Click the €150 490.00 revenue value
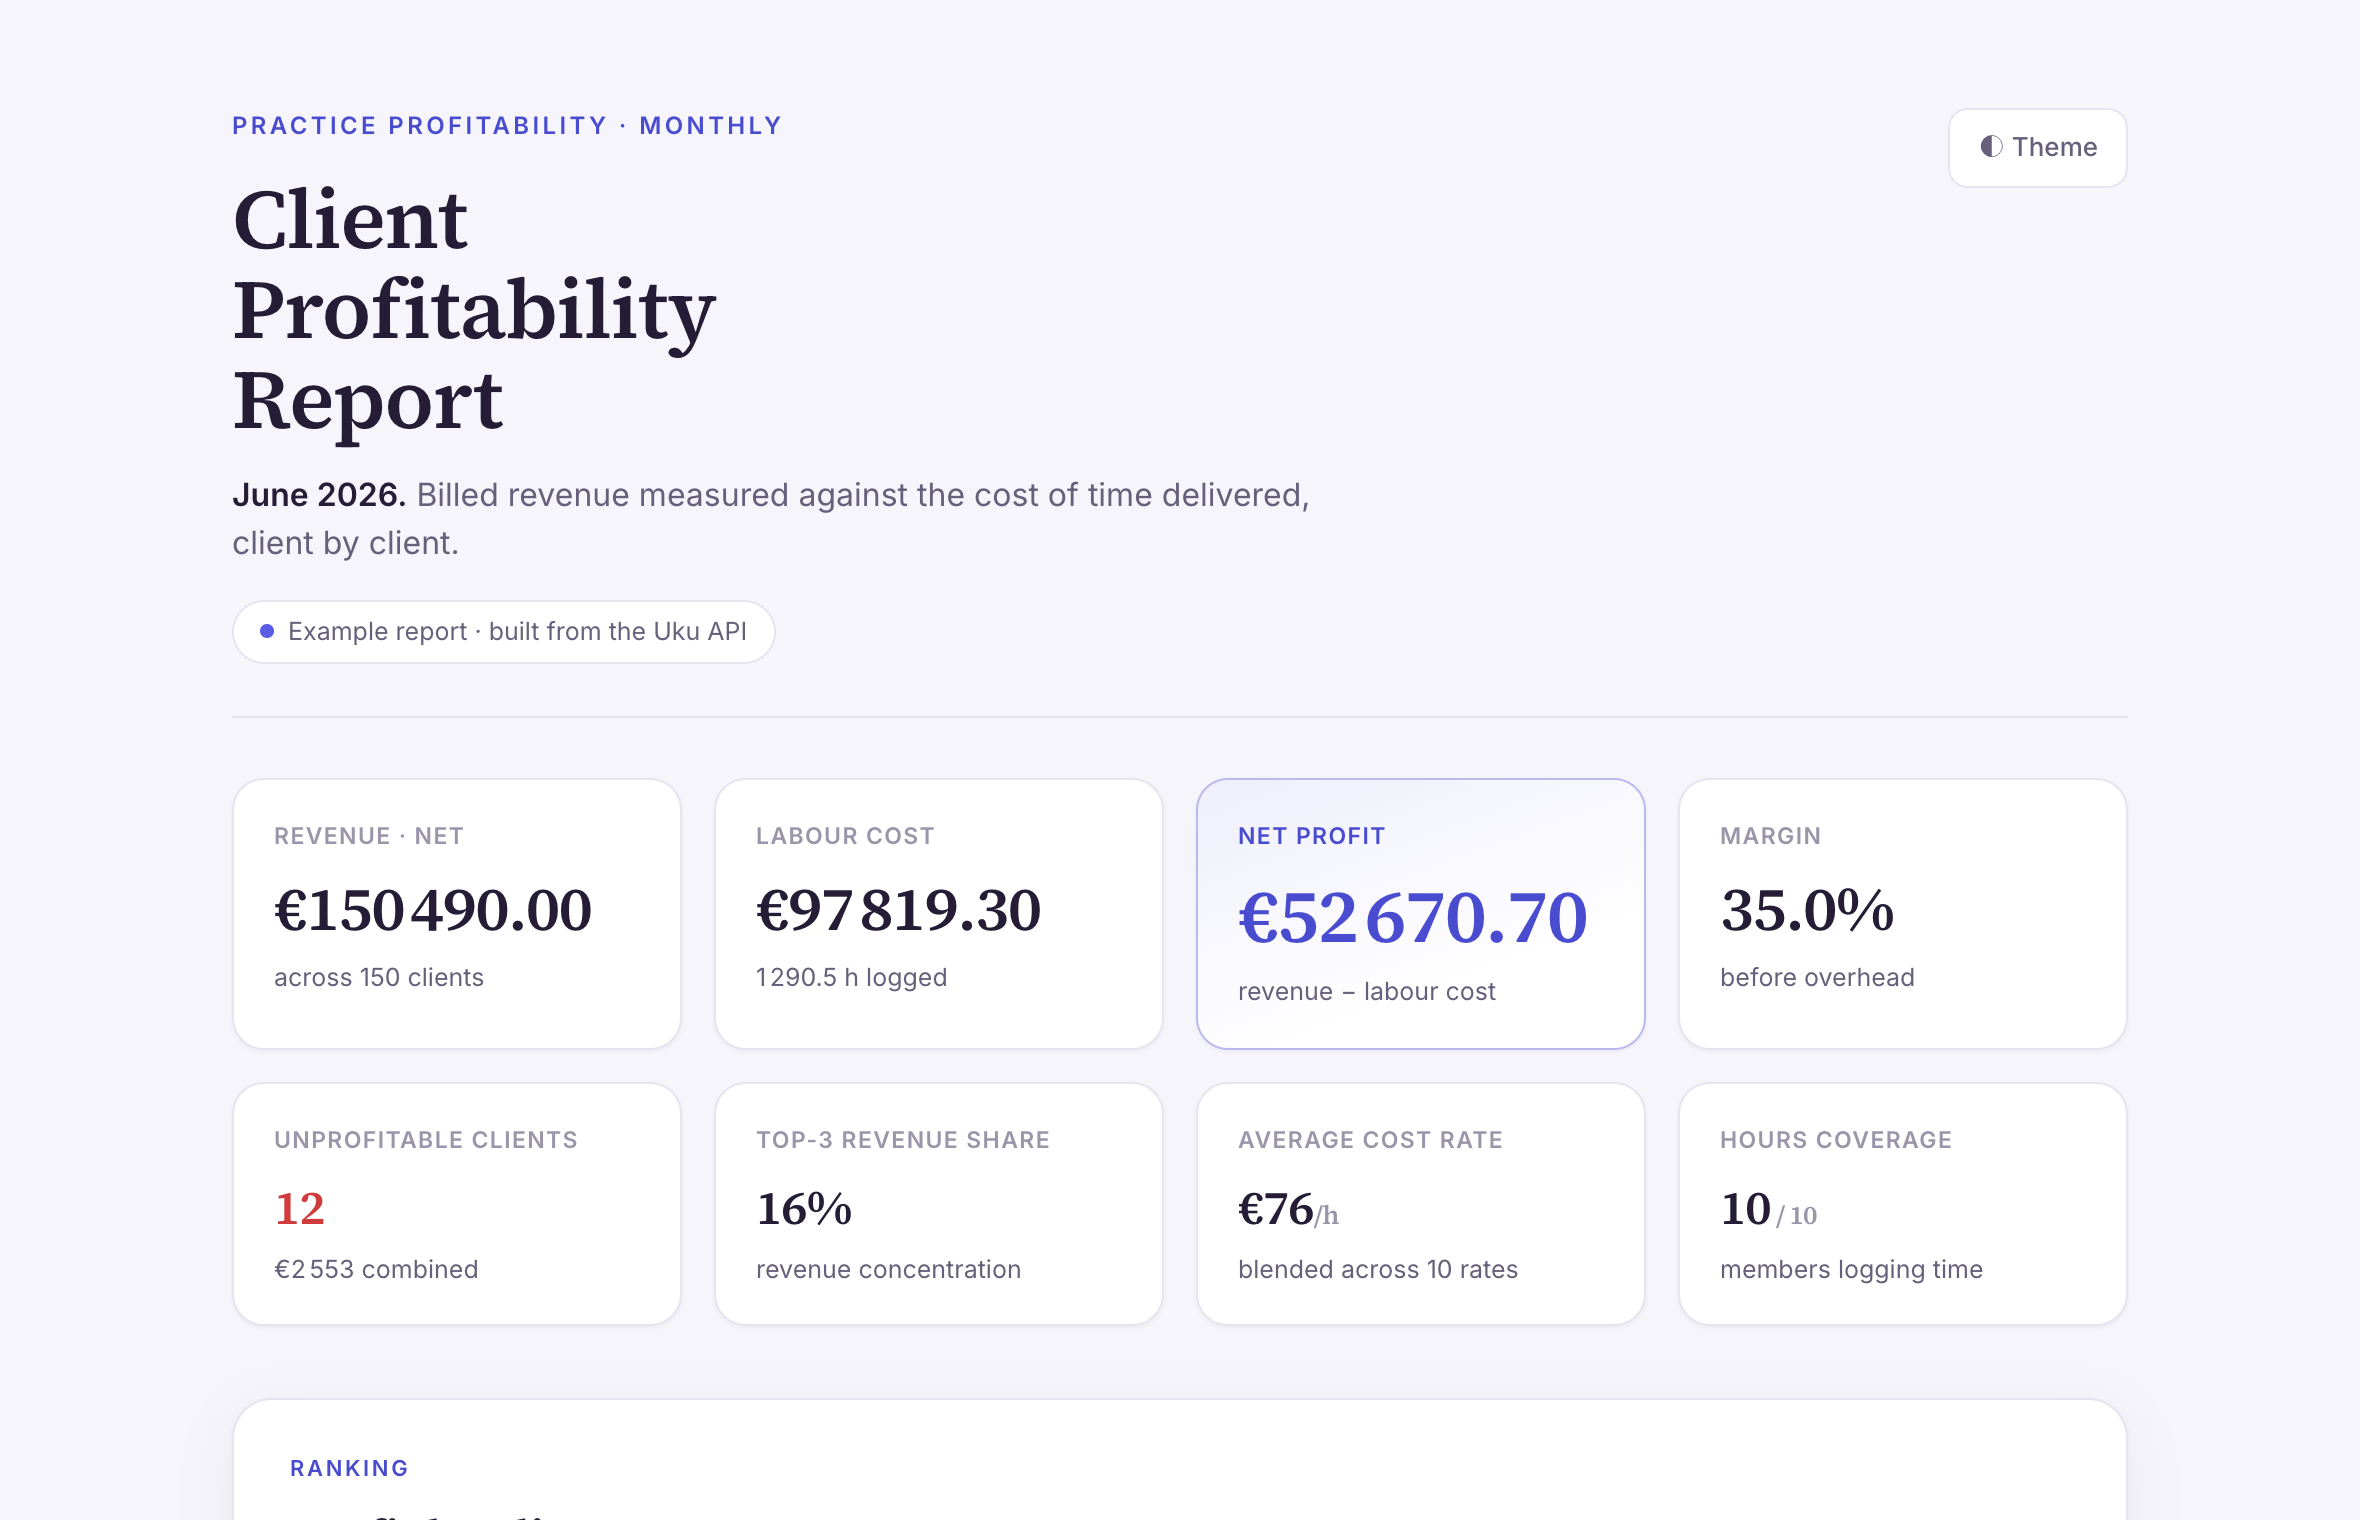Viewport: 2360px width, 1520px height. point(433,910)
